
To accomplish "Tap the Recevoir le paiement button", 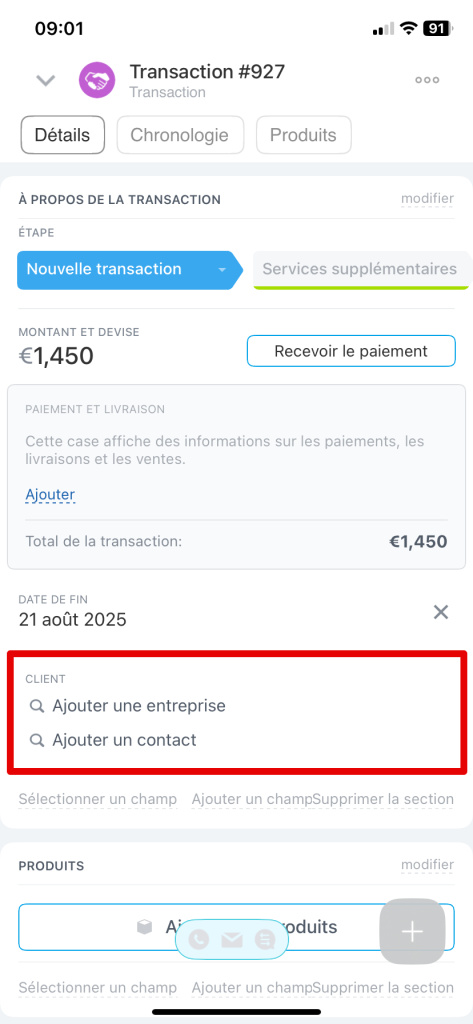I will (x=351, y=351).
